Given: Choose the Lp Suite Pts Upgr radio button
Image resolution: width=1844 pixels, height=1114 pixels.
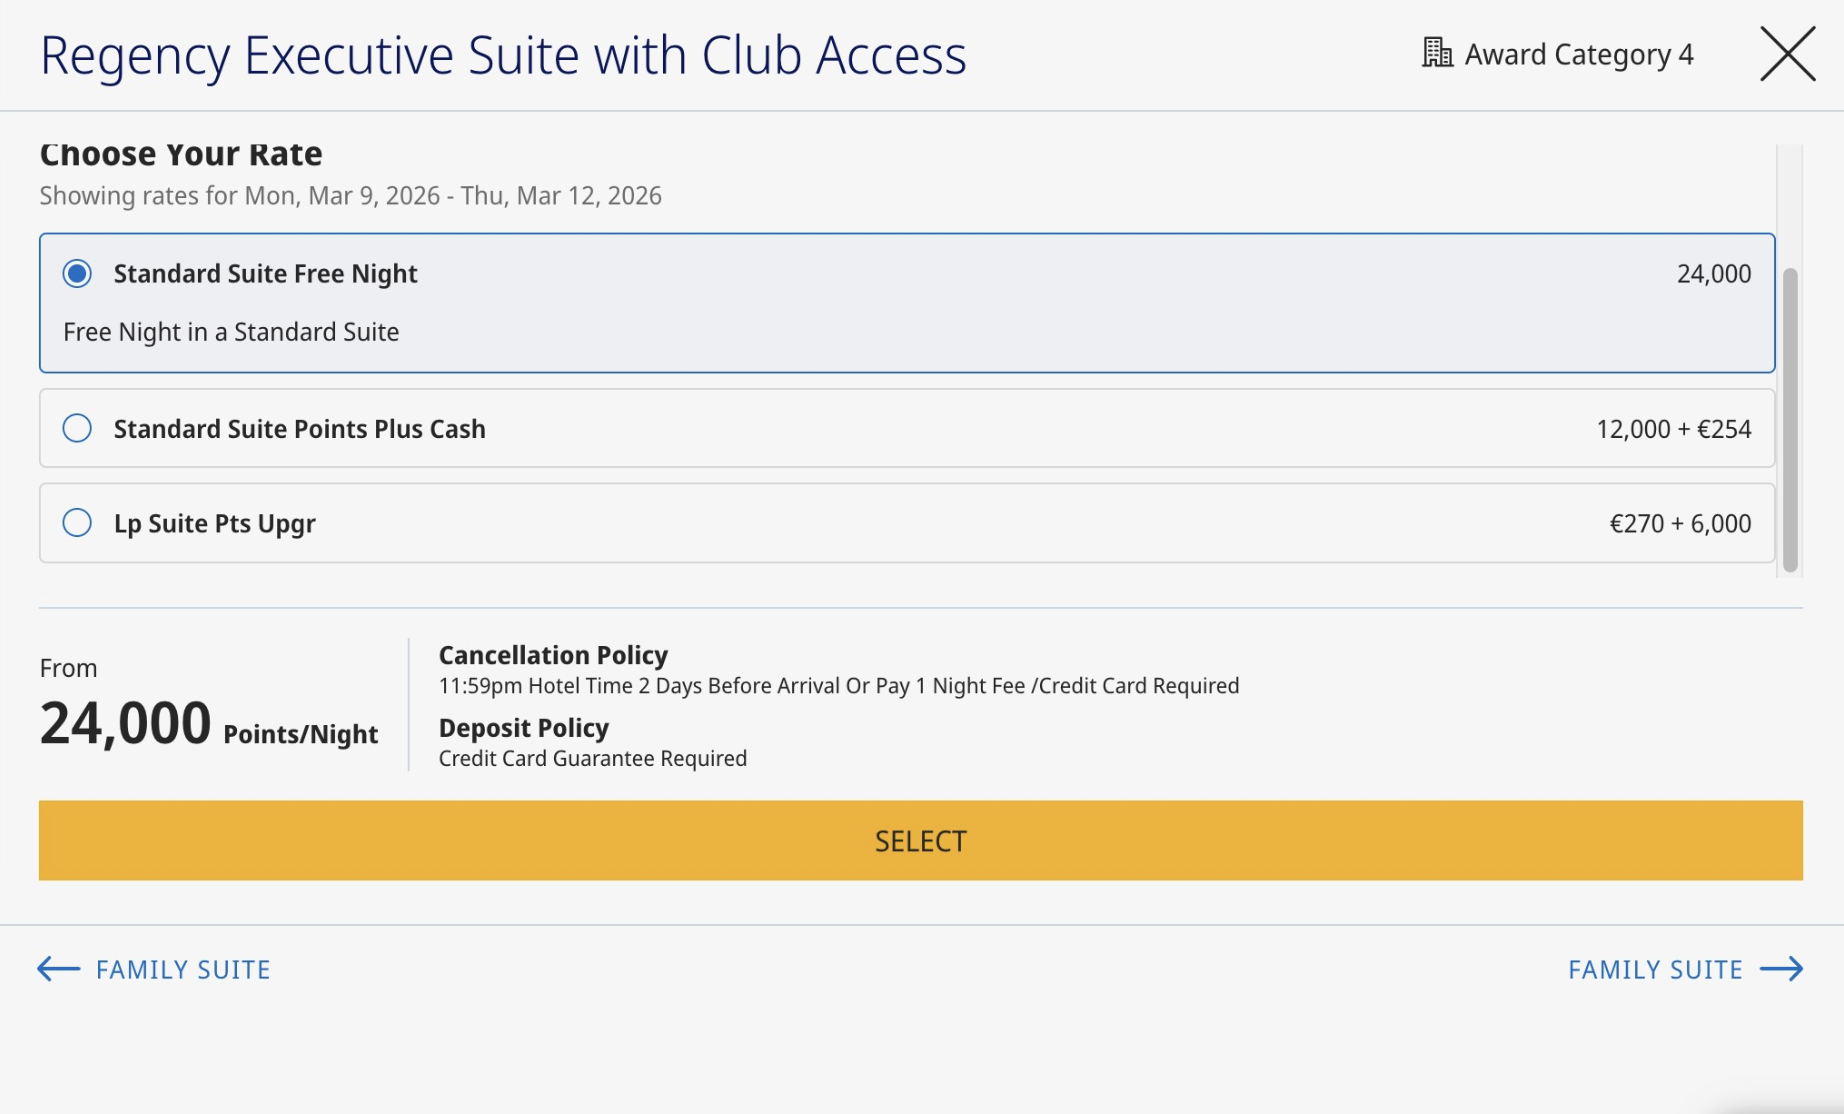Looking at the screenshot, I should click(x=77, y=523).
